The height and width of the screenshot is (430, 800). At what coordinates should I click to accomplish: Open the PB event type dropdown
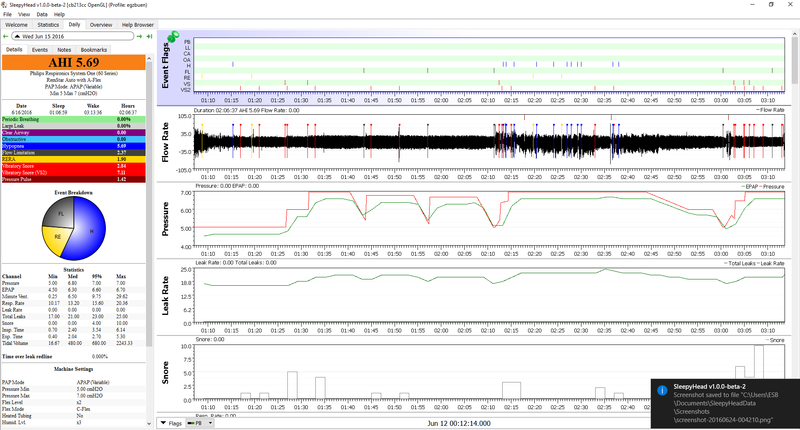coord(205,425)
